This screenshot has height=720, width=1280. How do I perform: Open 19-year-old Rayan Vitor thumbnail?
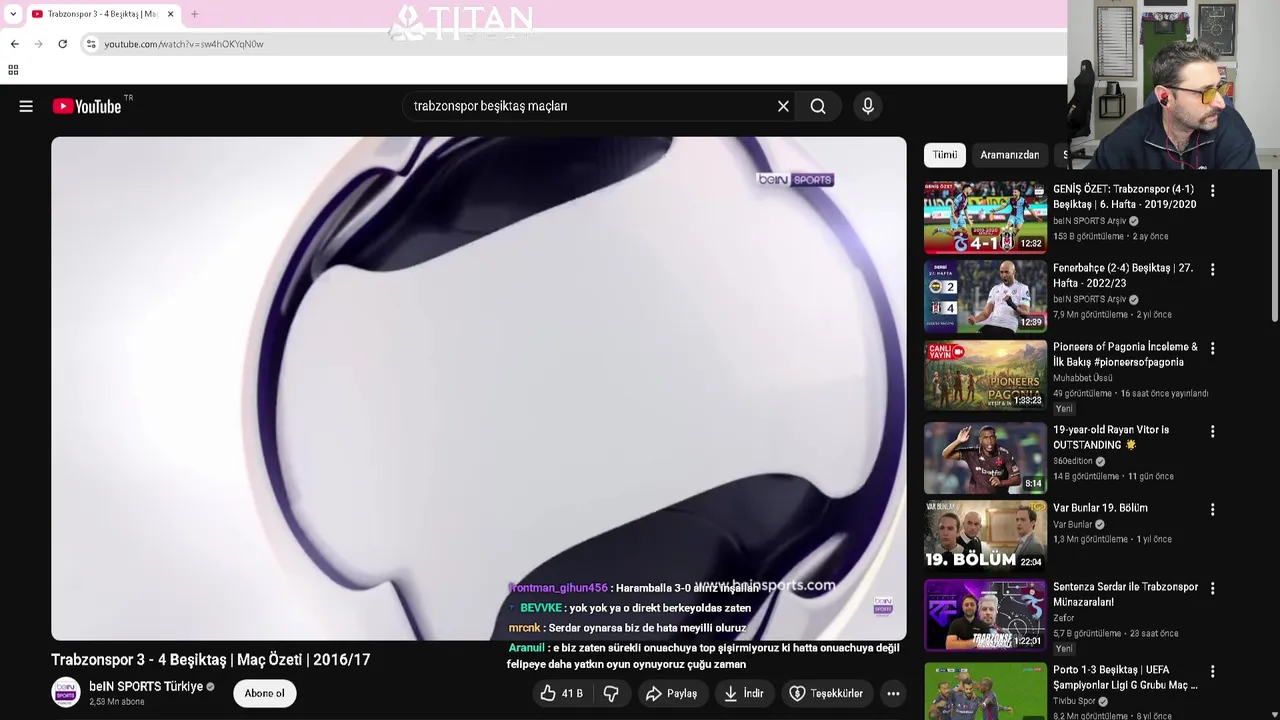985,458
